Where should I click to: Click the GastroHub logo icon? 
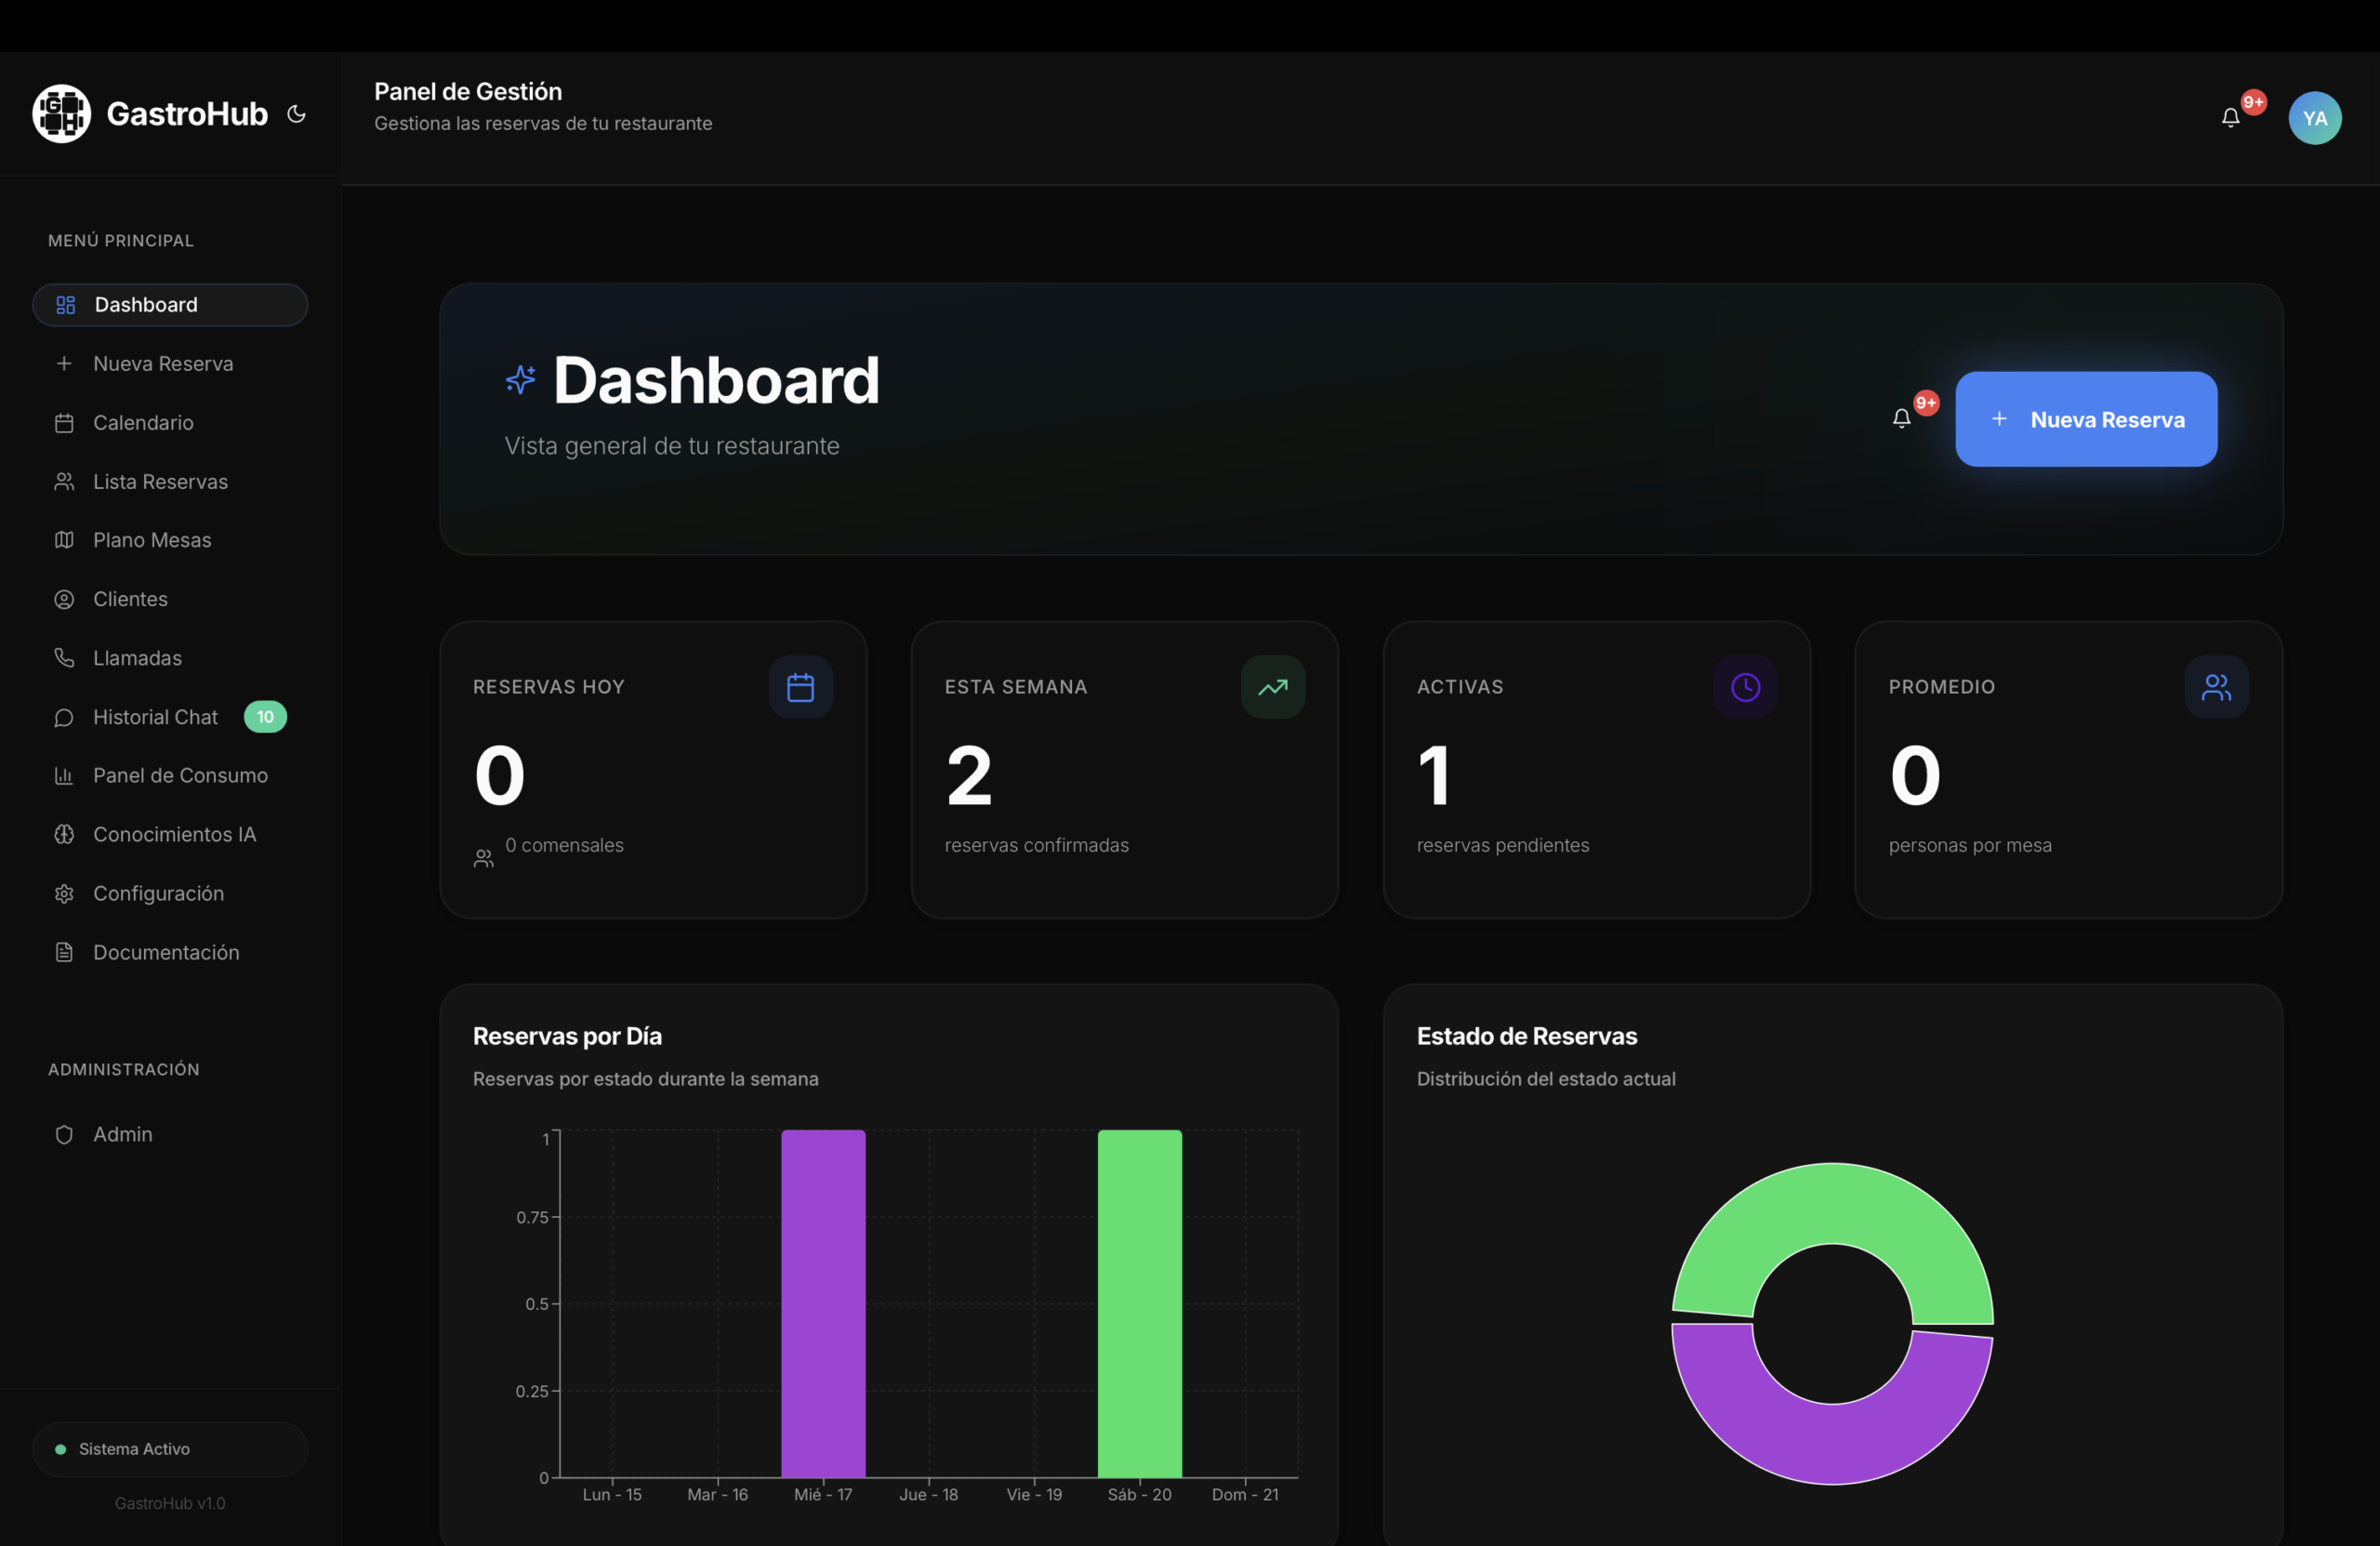point(62,114)
